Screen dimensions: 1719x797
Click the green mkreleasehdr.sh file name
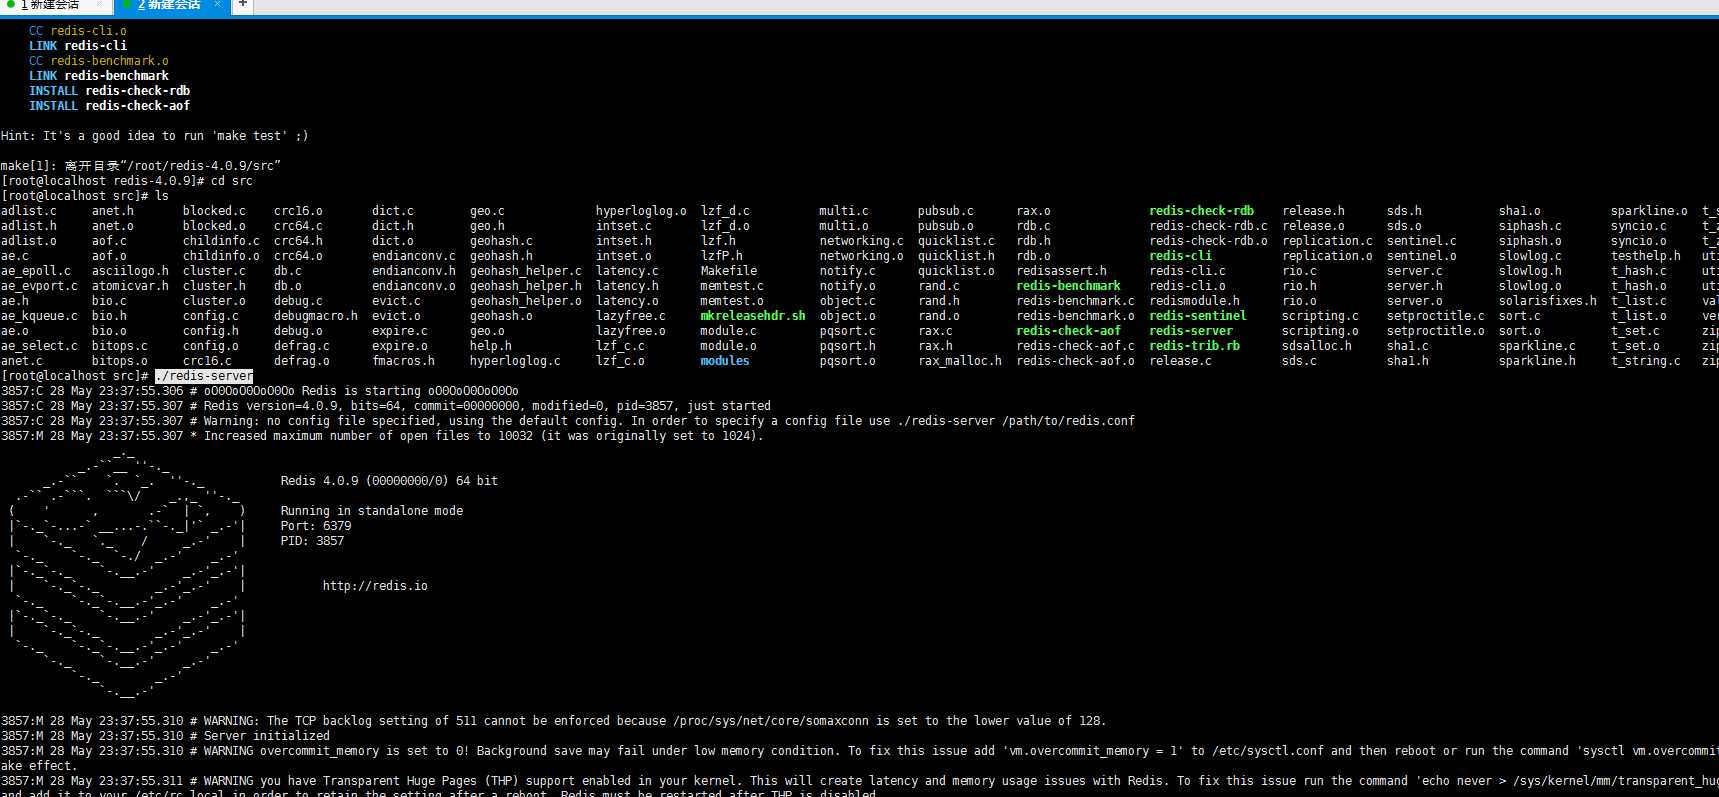(752, 316)
